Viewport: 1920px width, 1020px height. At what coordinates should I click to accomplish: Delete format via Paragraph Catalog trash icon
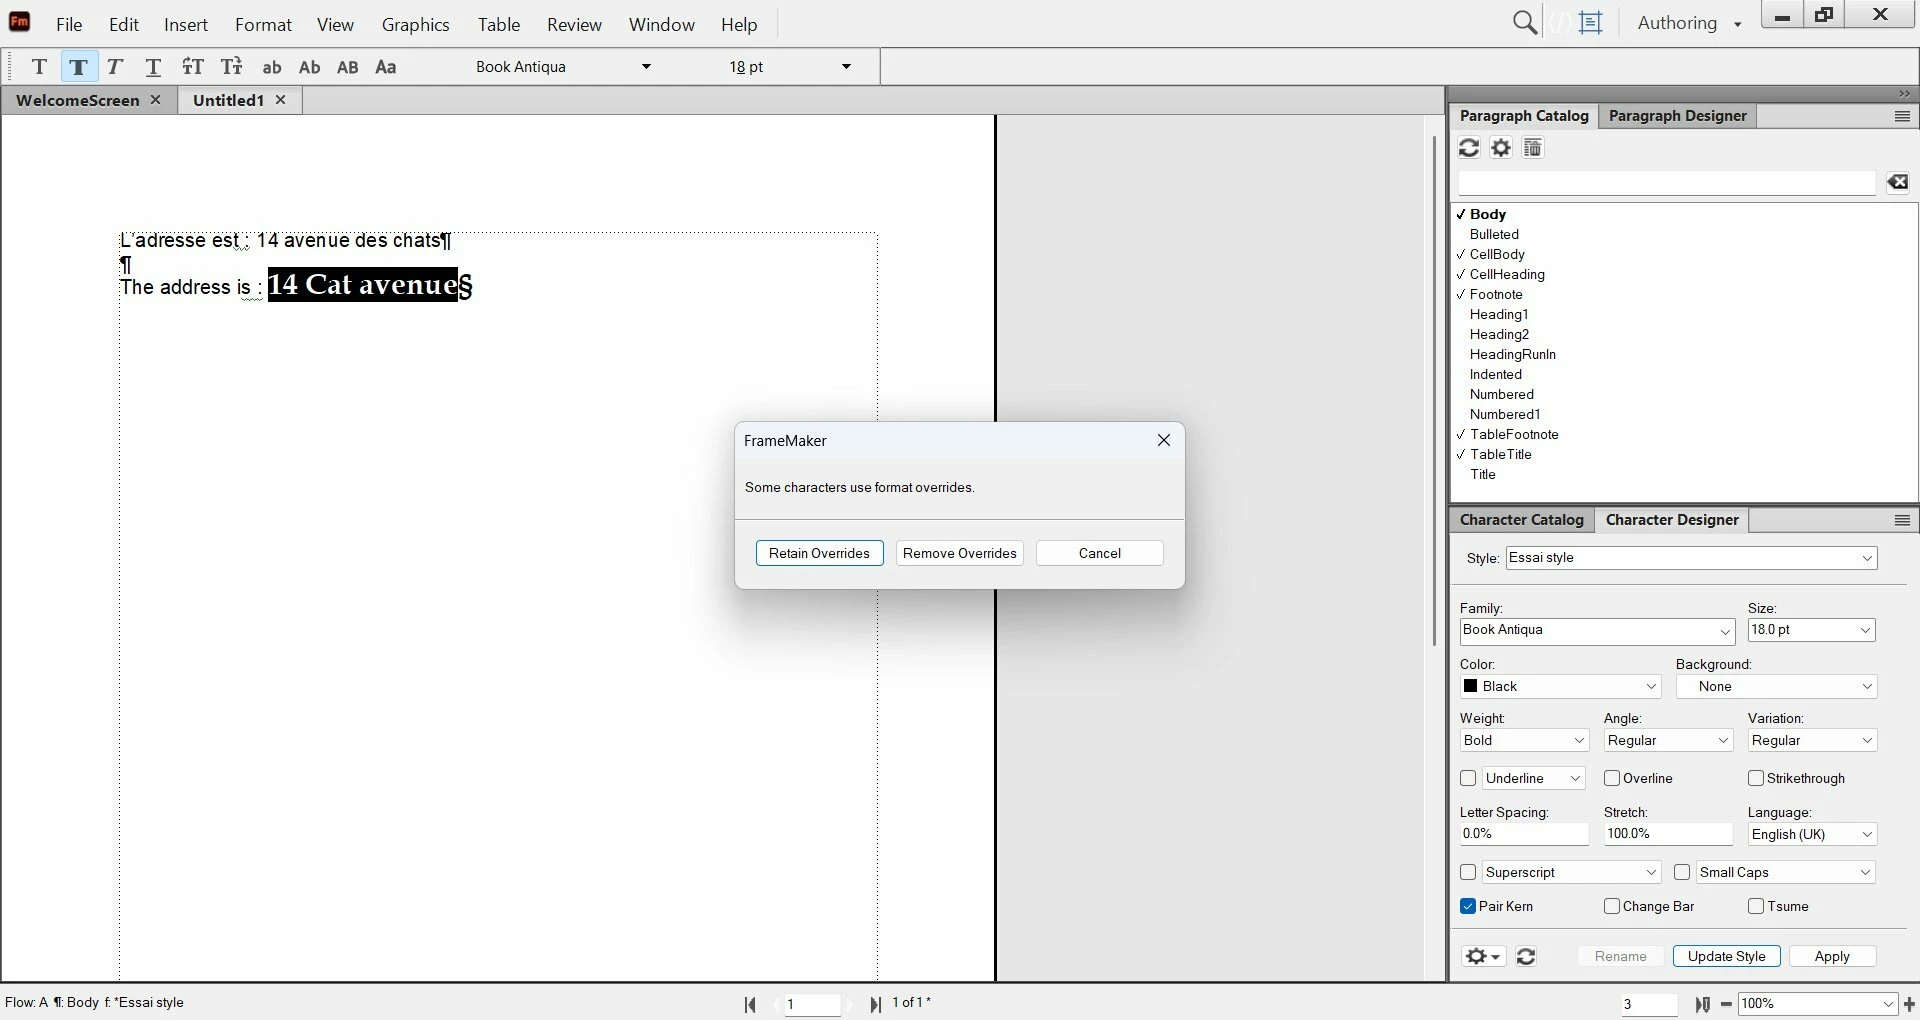(x=1533, y=148)
